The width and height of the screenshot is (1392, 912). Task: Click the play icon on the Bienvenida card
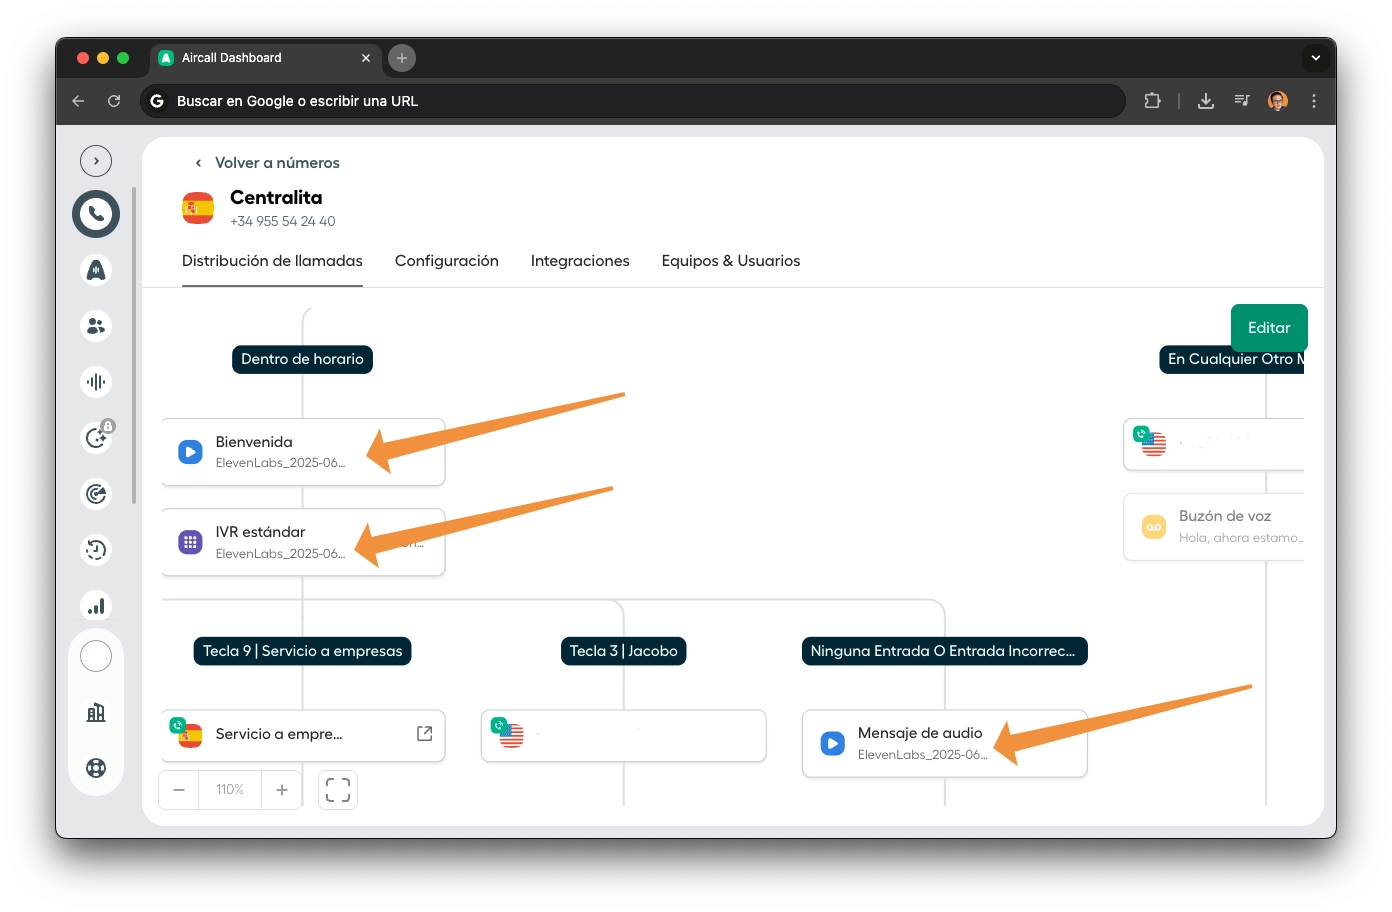[x=190, y=452]
